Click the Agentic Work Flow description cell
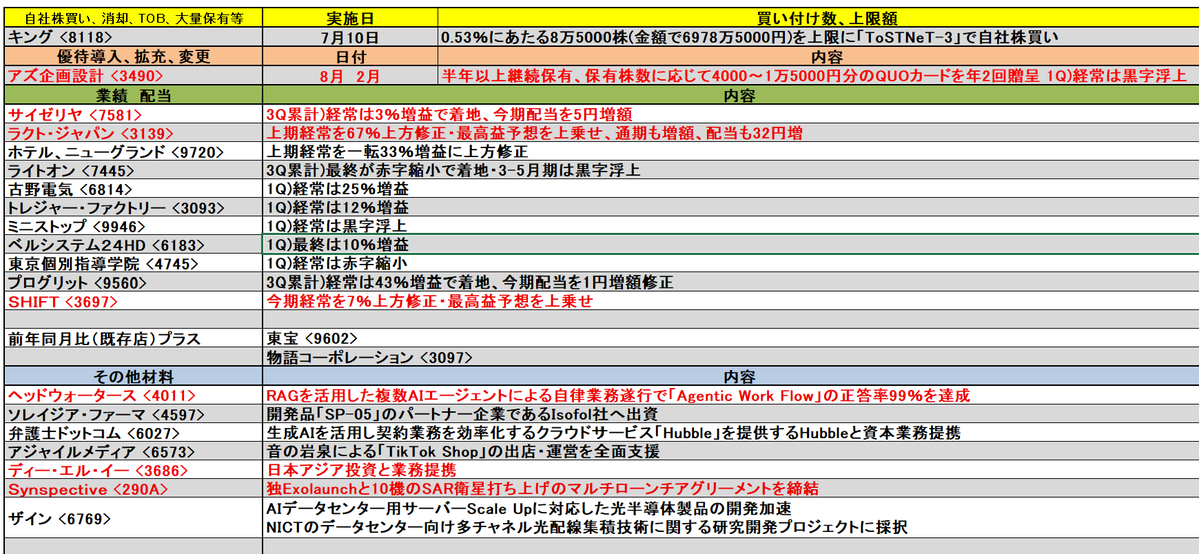The width and height of the screenshot is (1199, 554). click(731, 396)
